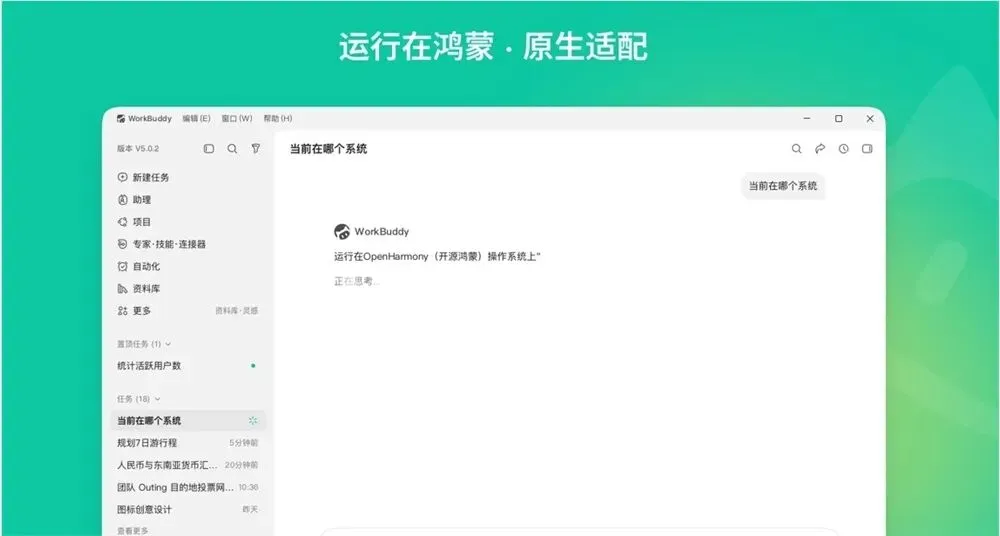Screen dimensions: 1000x536
Task: Minimize the WorkBuddy window
Action: [807, 119]
